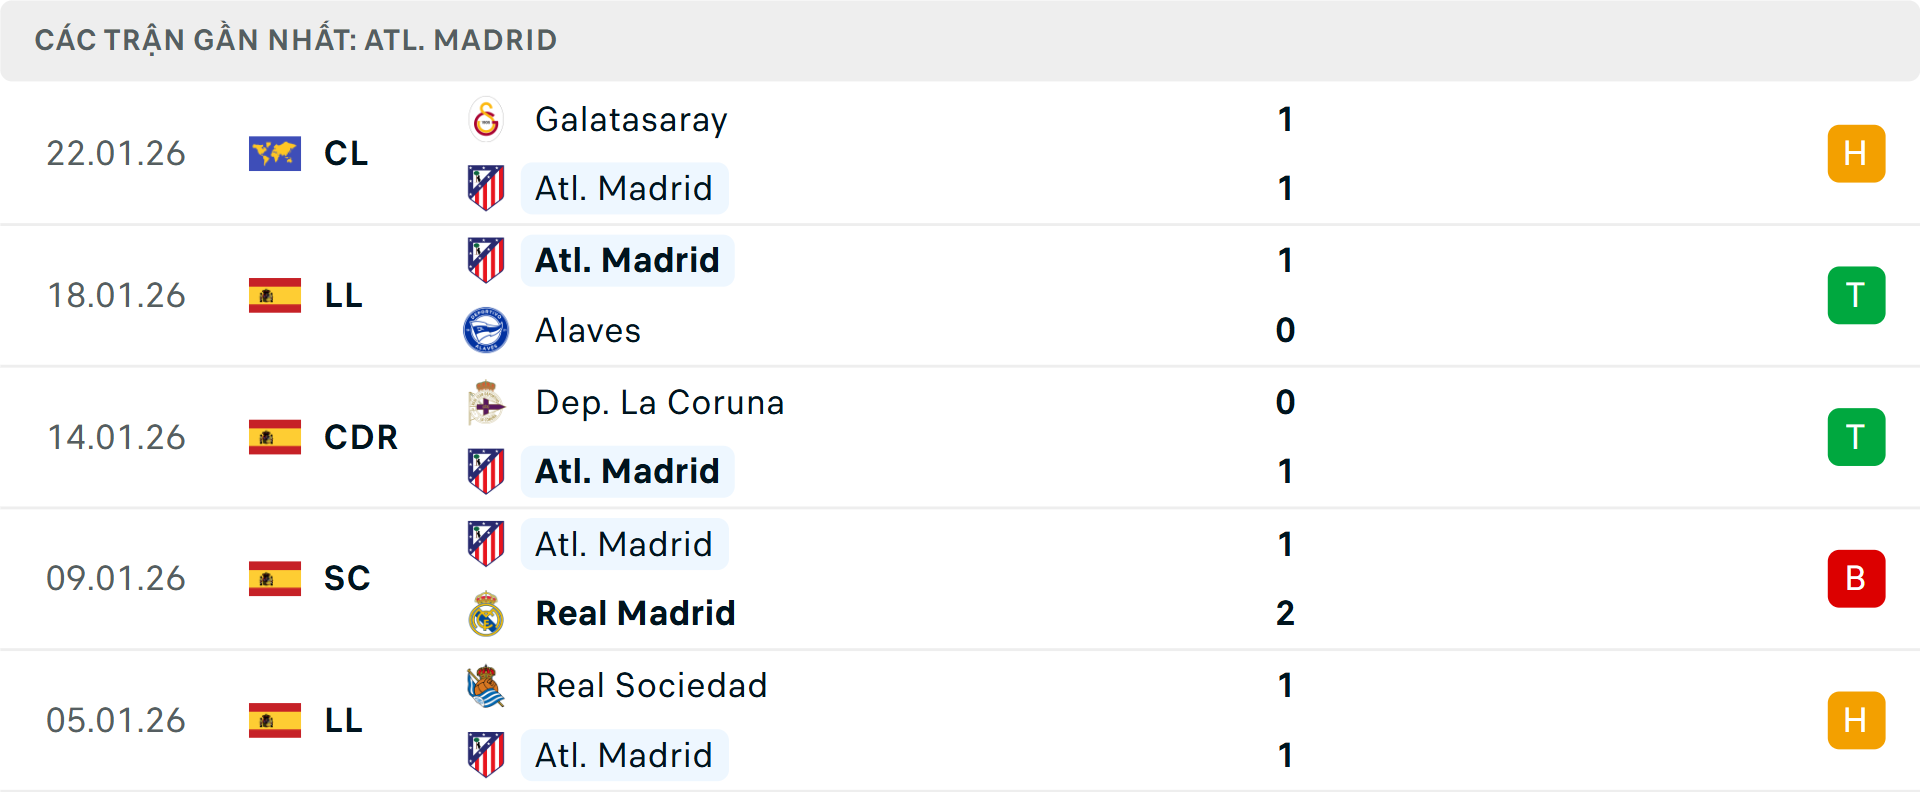Click the CÁC TRẬN GẦN NHẤT header
Viewport: 1920px width, 792px height.
297,39
